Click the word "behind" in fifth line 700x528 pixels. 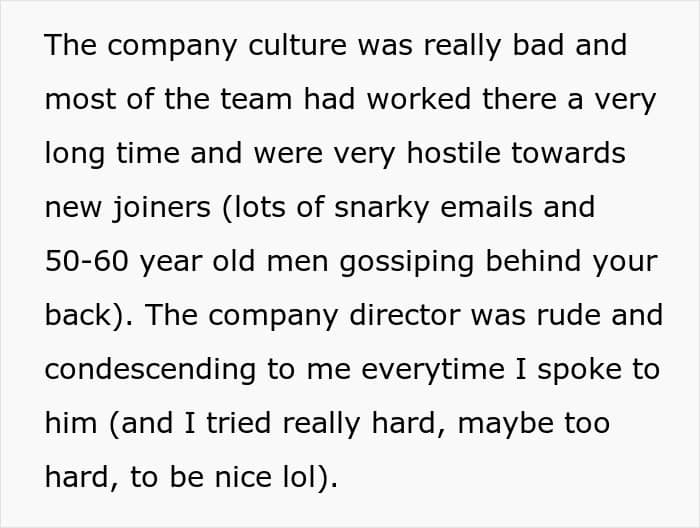click(x=533, y=260)
